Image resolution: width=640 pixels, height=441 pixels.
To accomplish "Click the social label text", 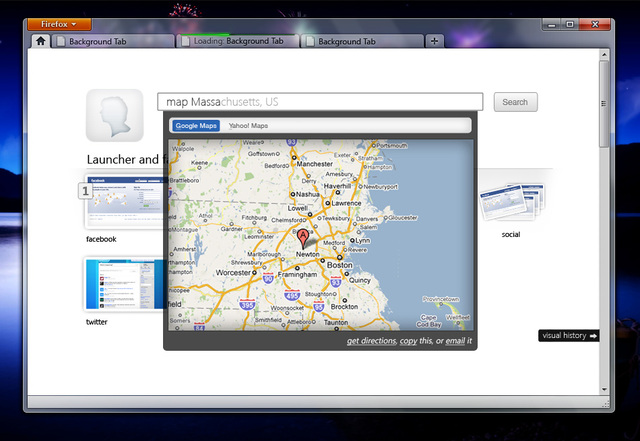I will pyautogui.click(x=511, y=234).
